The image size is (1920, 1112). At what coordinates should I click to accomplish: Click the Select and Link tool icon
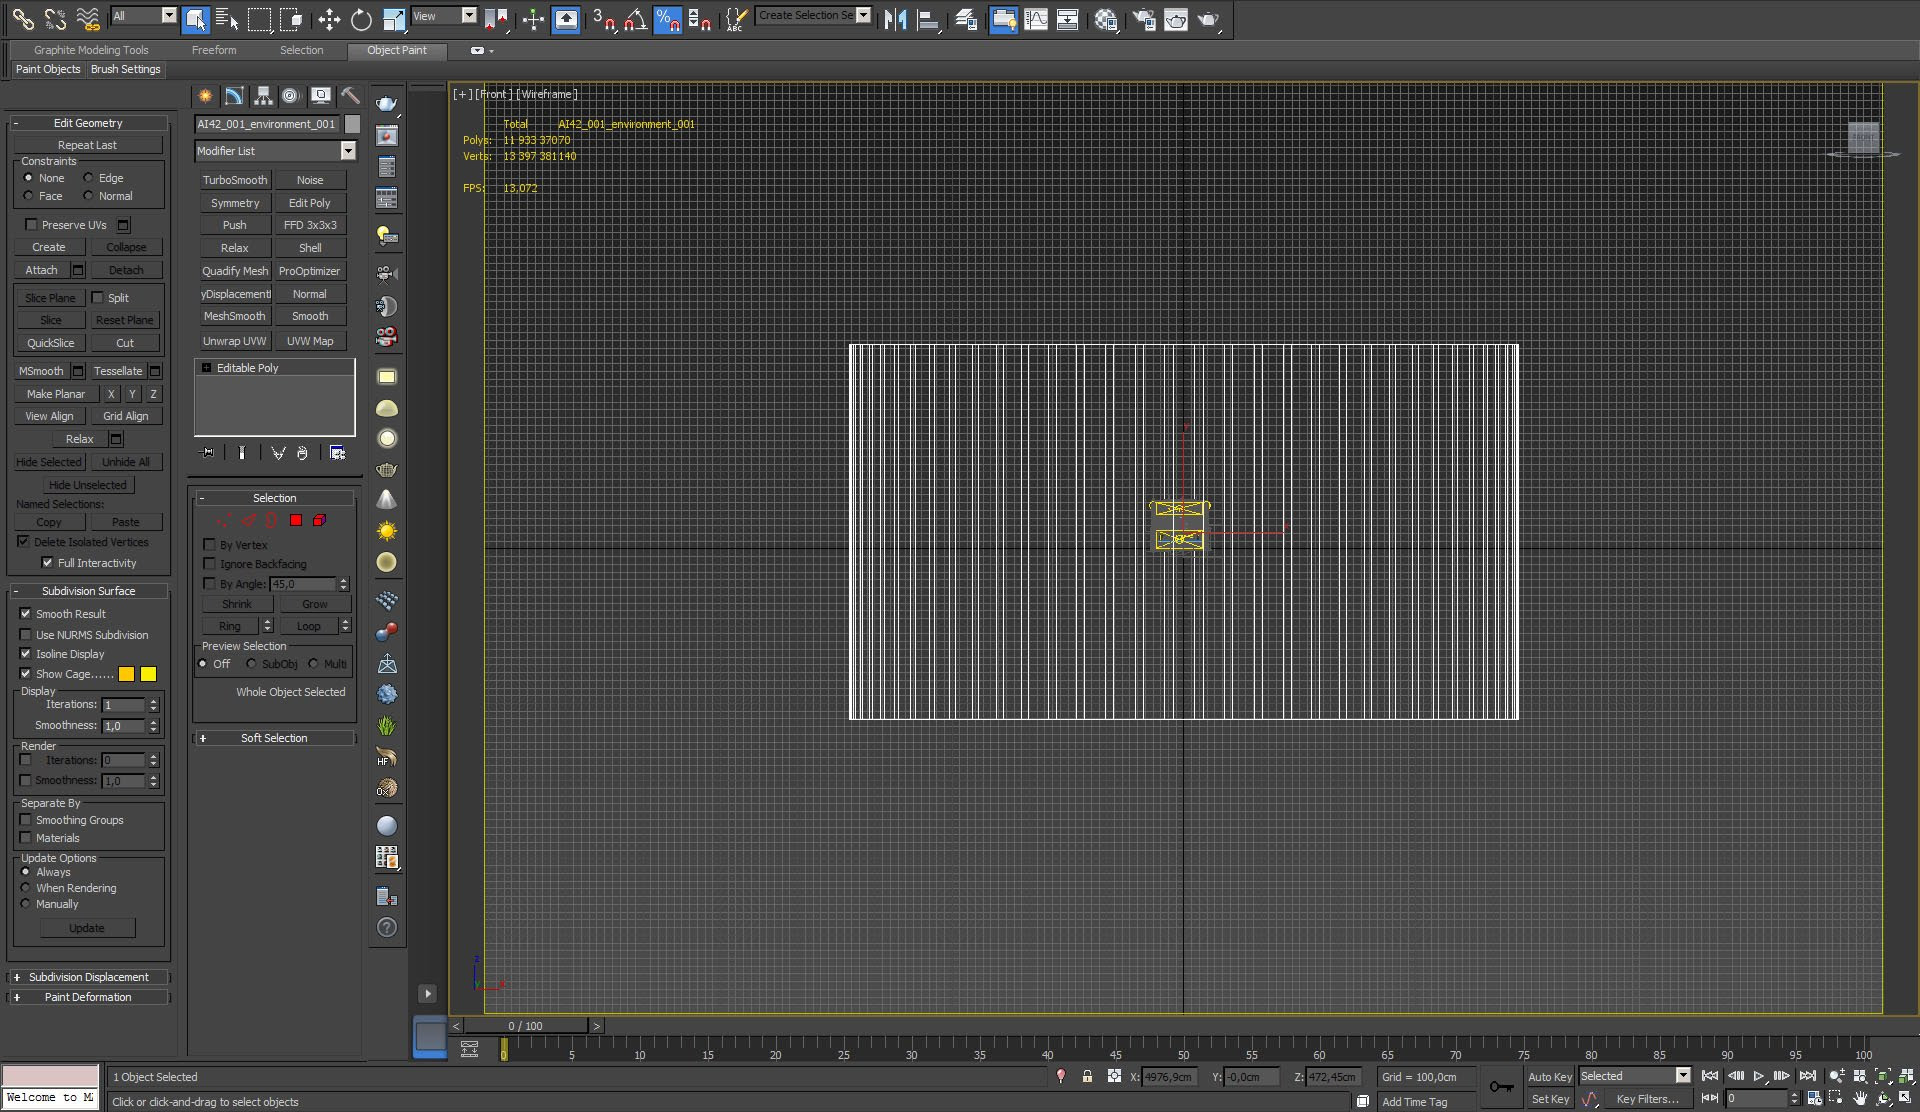(x=22, y=18)
